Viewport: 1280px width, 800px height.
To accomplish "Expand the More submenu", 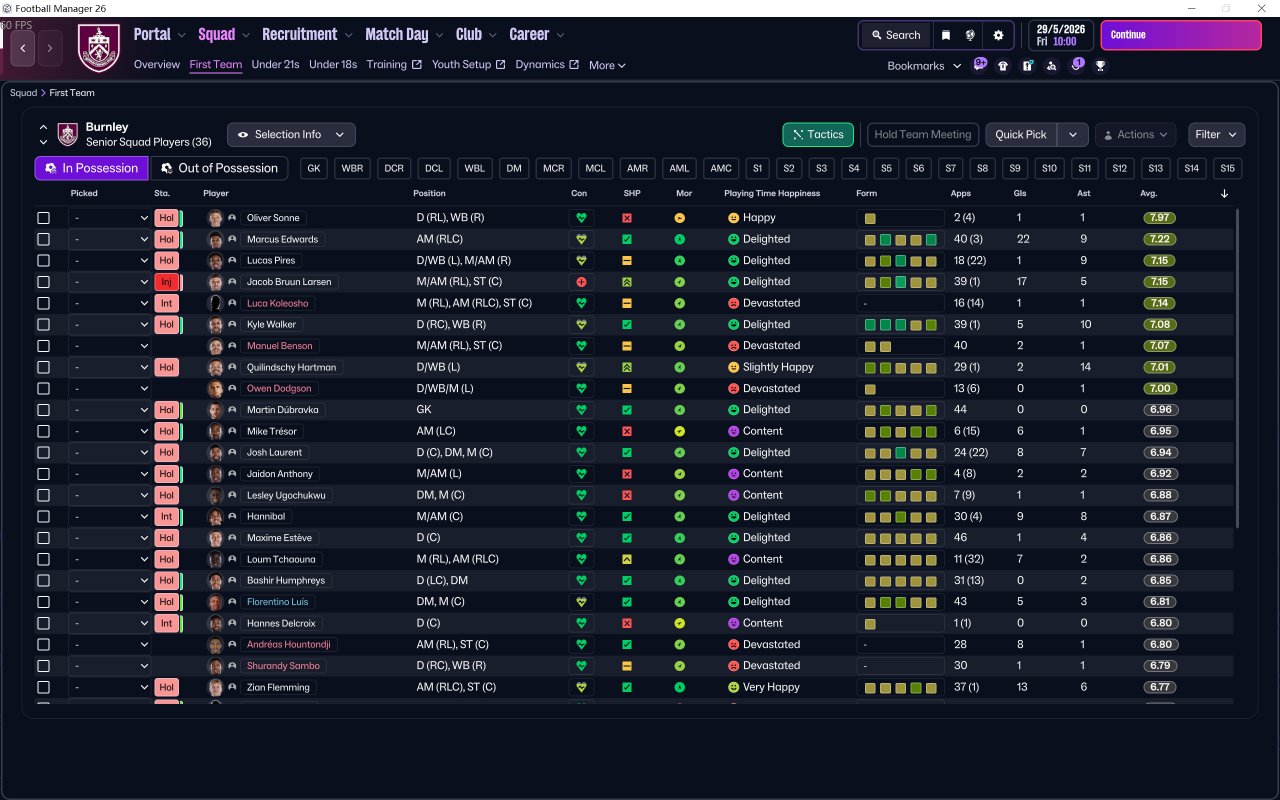I will point(607,65).
